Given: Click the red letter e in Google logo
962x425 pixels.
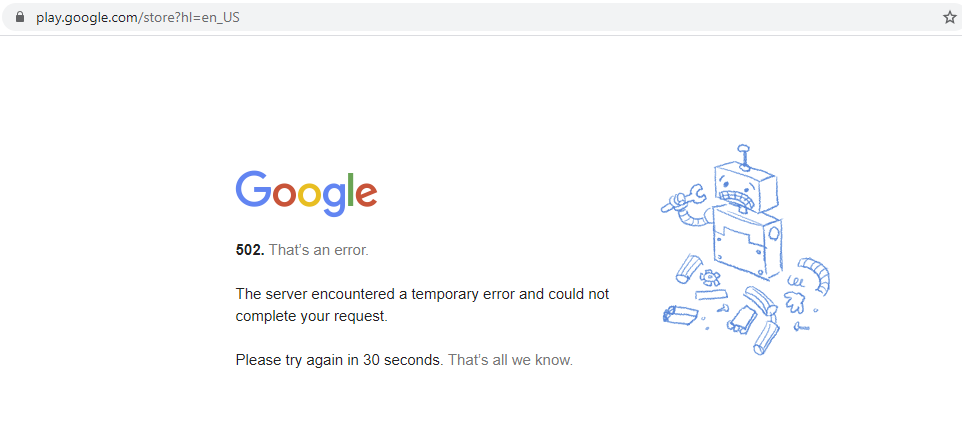Looking at the screenshot, I should point(366,194).
